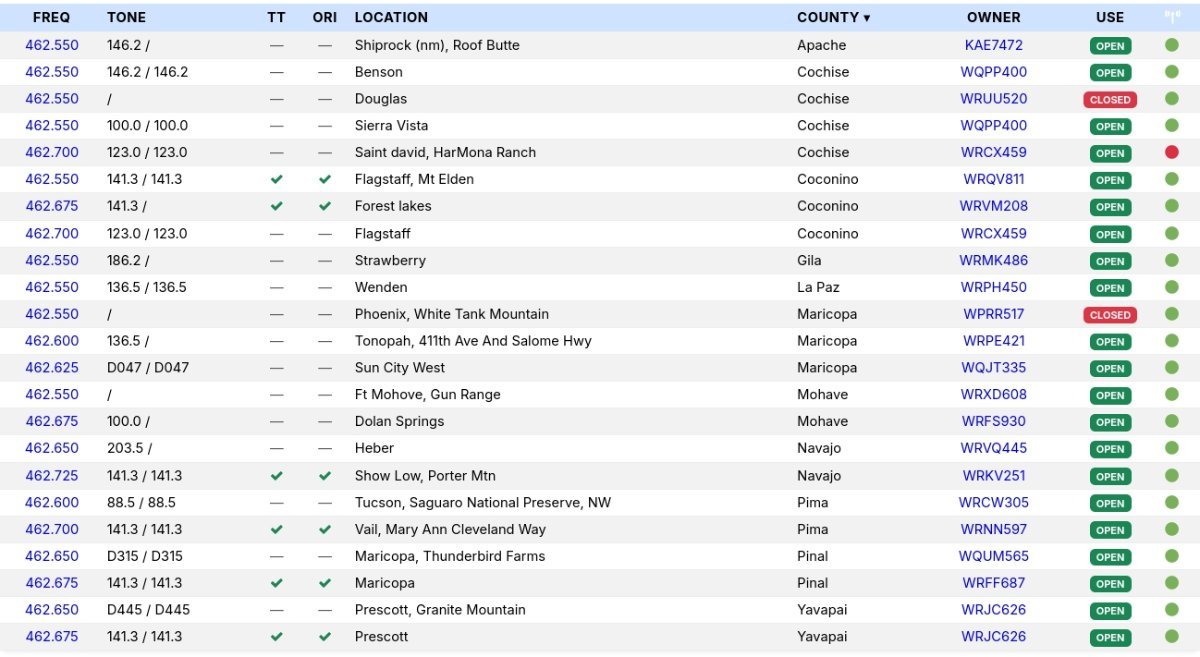Screen dimensions: 1200x657
Task: Click TT checkmark in Maricopa Pinal row
Action: 277,583
